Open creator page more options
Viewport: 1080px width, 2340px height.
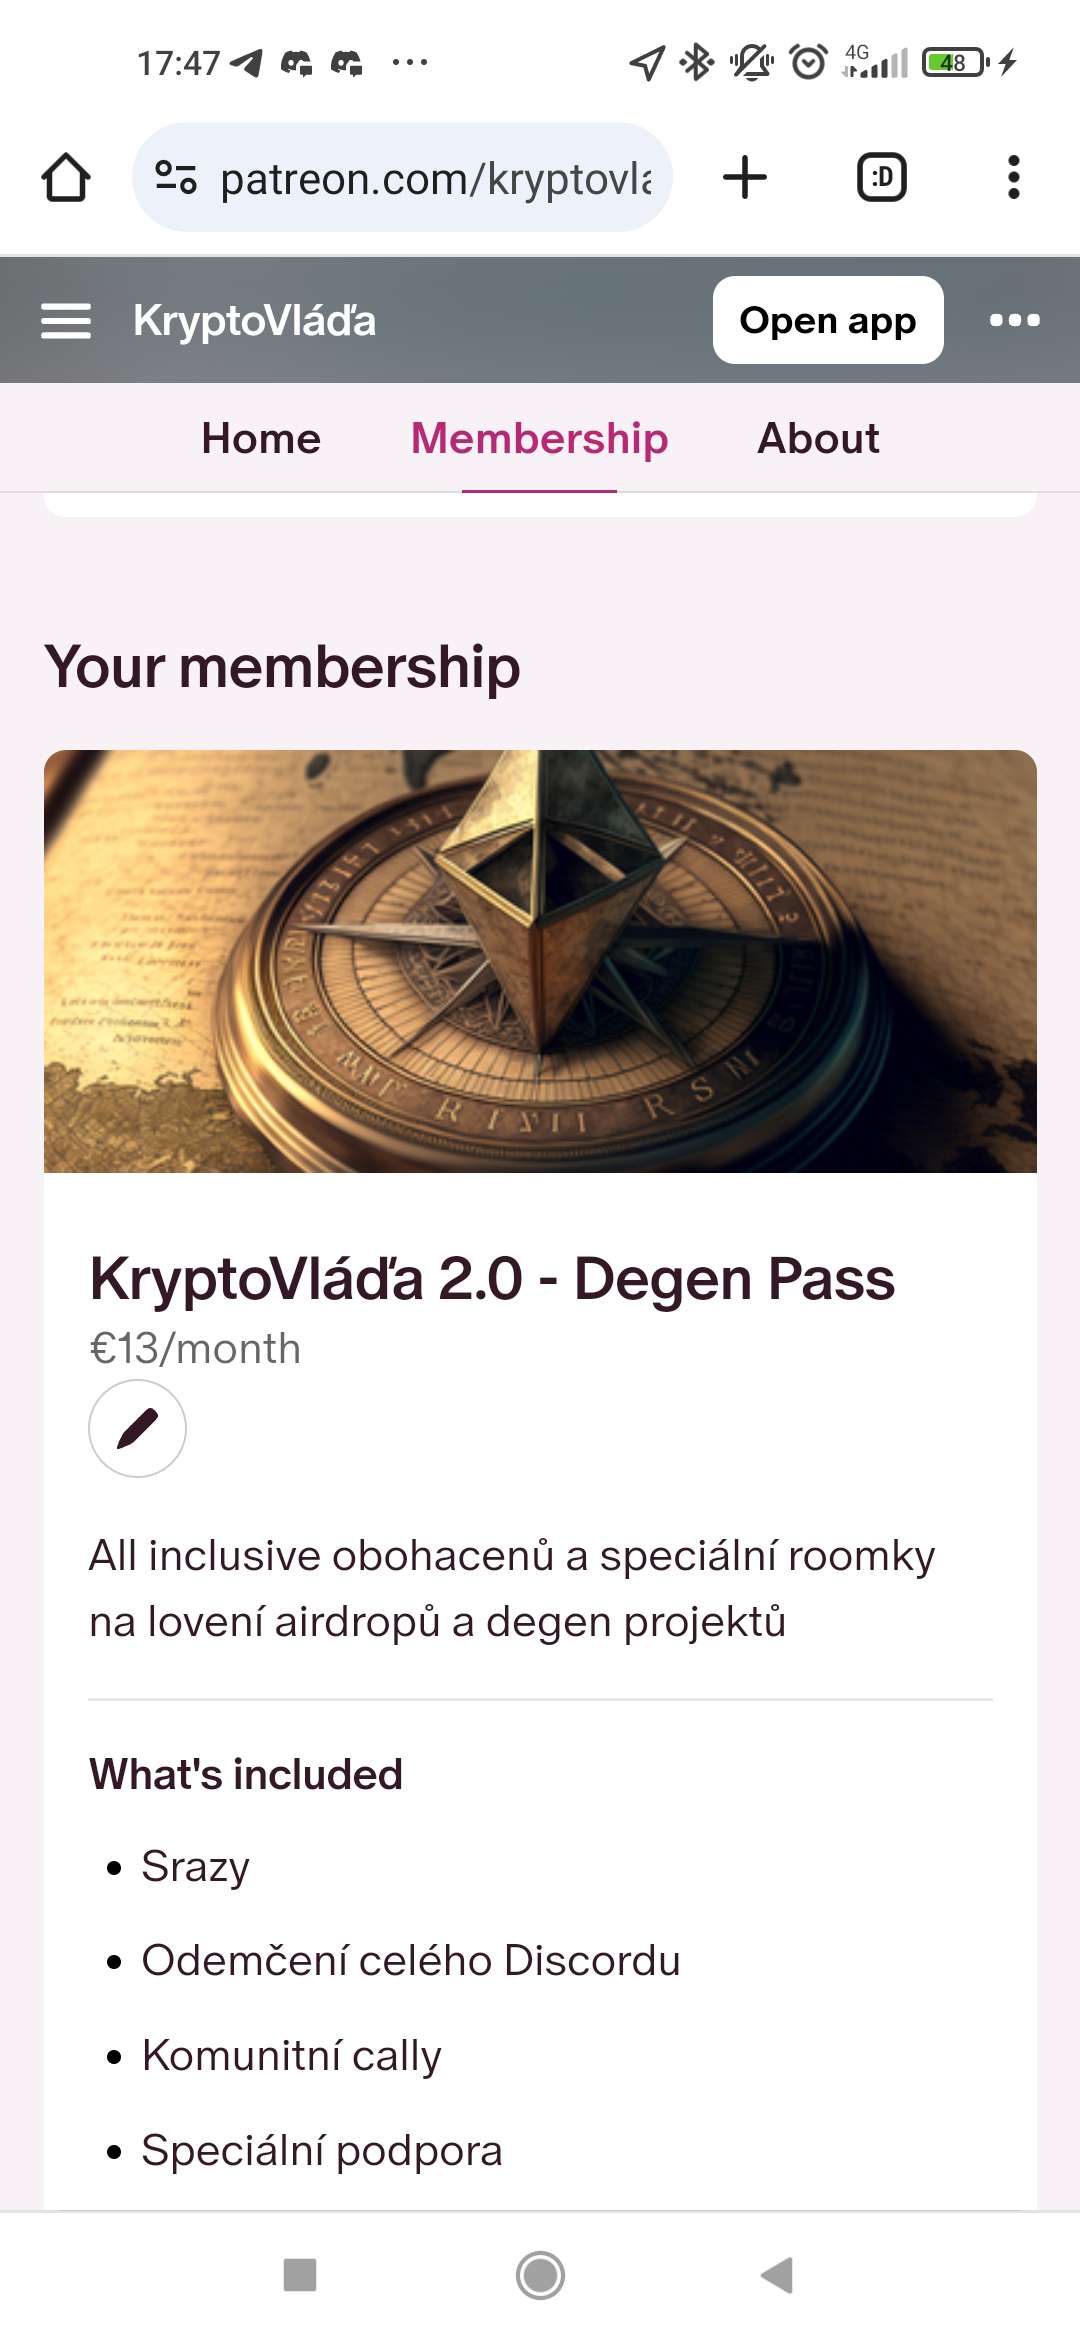(x=1014, y=321)
